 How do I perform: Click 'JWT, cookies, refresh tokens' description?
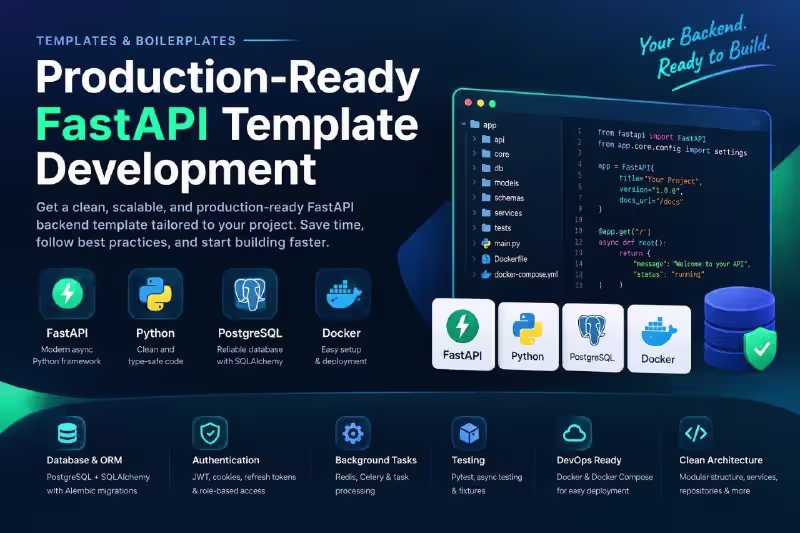[x=244, y=477]
